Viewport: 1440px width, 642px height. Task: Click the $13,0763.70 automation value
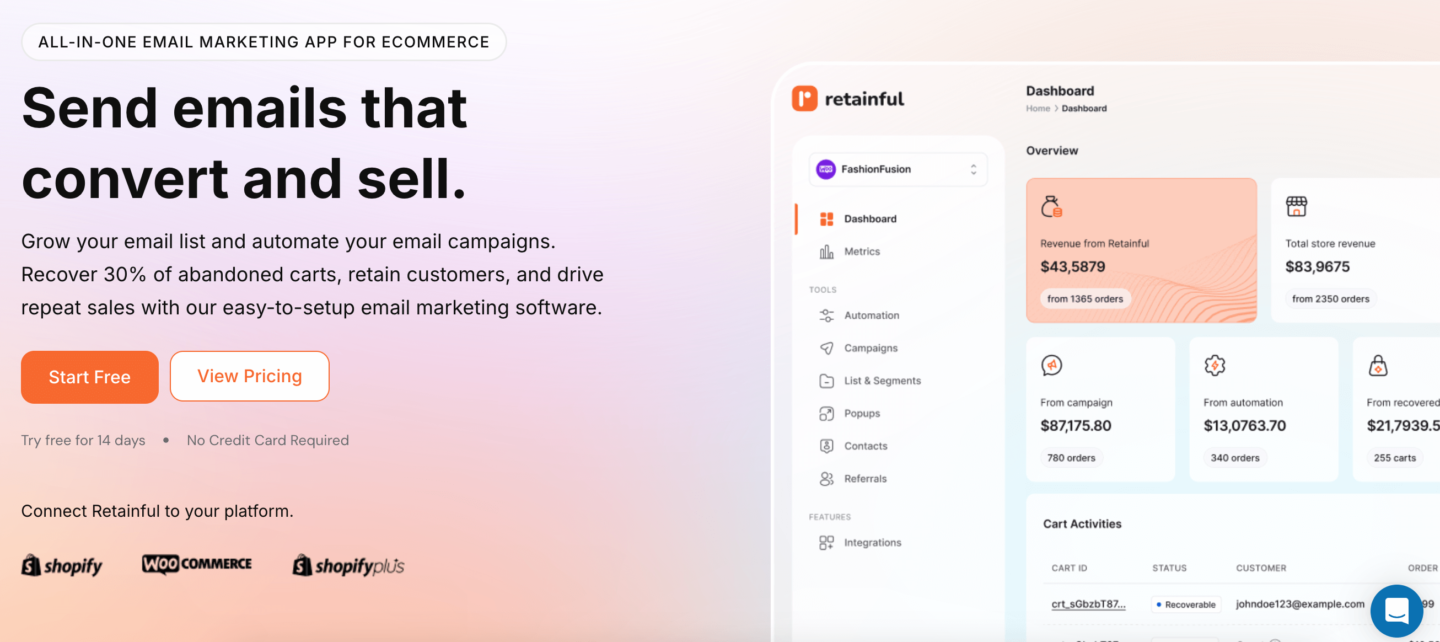coord(1245,426)
